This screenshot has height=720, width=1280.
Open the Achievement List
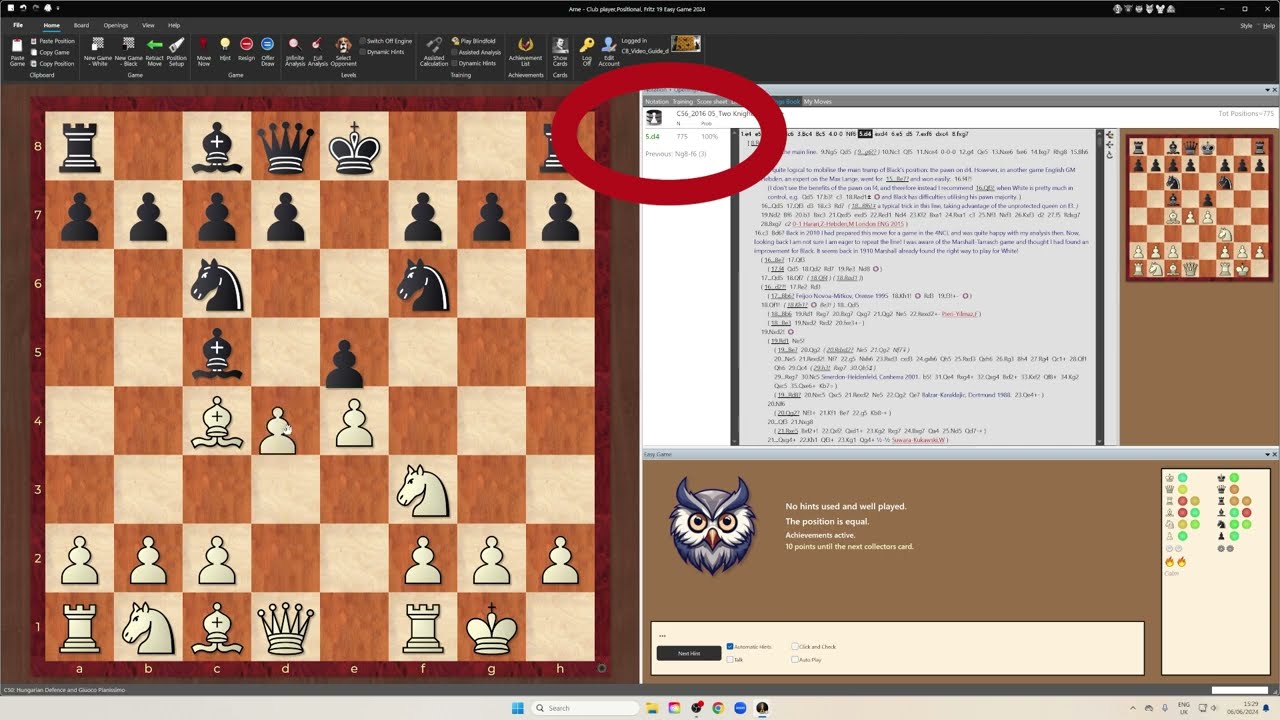pos(525,52)
